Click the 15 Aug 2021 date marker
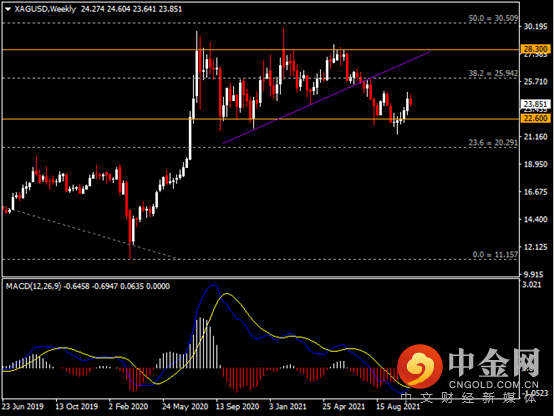554x416 pixels. click(x=398, y=406)
